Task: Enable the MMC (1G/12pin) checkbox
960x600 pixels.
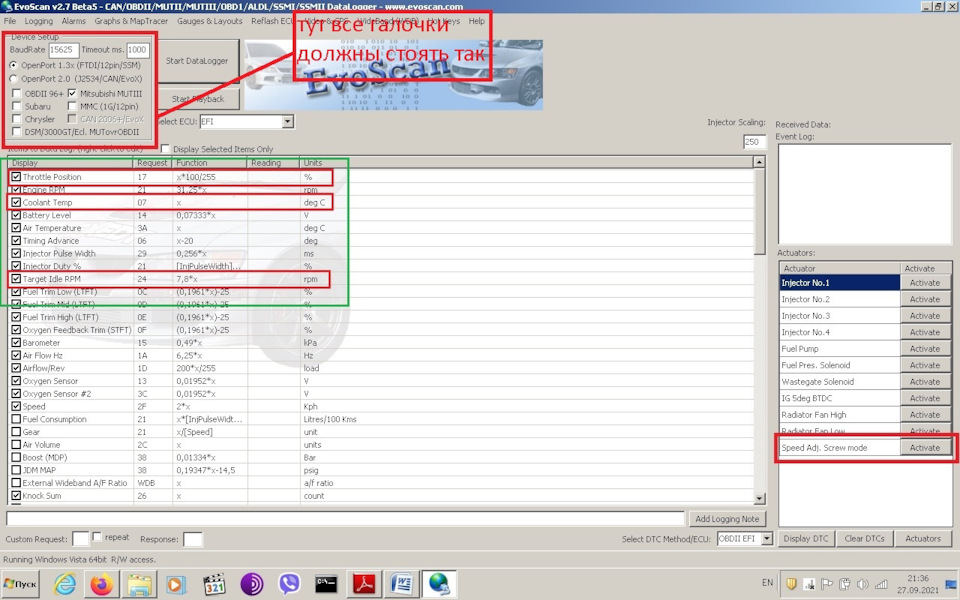Action: point(72,107)
